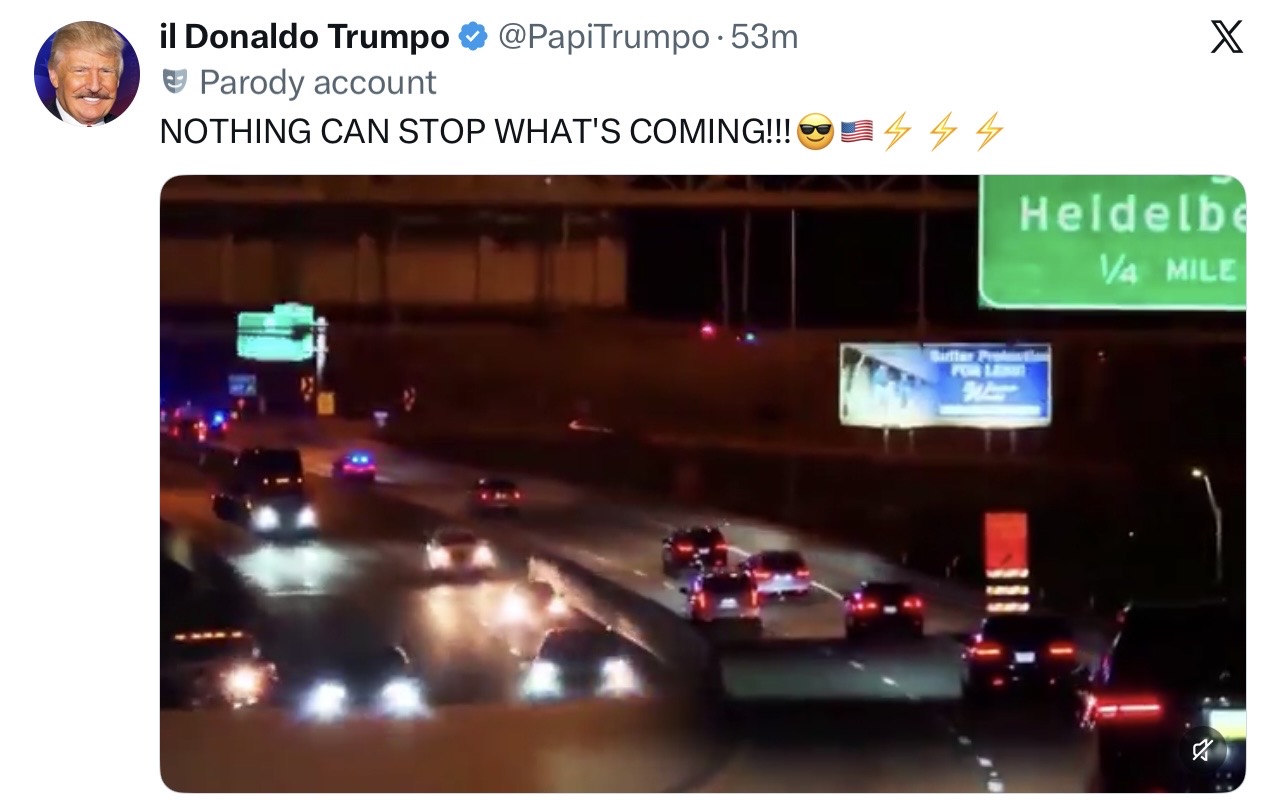Screen dimensions: 1276x810
Task: Click the orange construction arrow sign in video
Action: coord(1006,562)
